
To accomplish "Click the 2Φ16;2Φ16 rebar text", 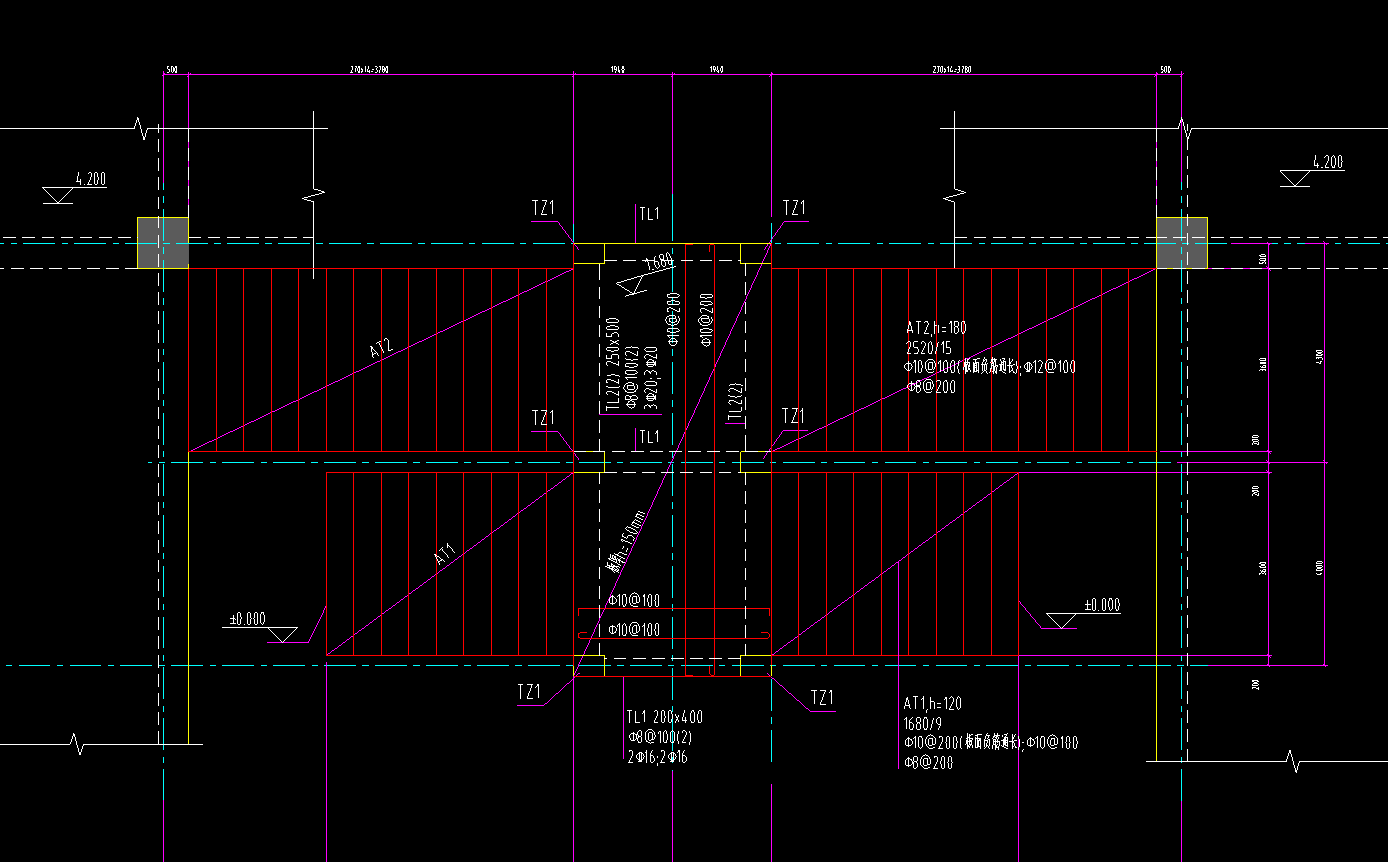I will pos(657,757).
